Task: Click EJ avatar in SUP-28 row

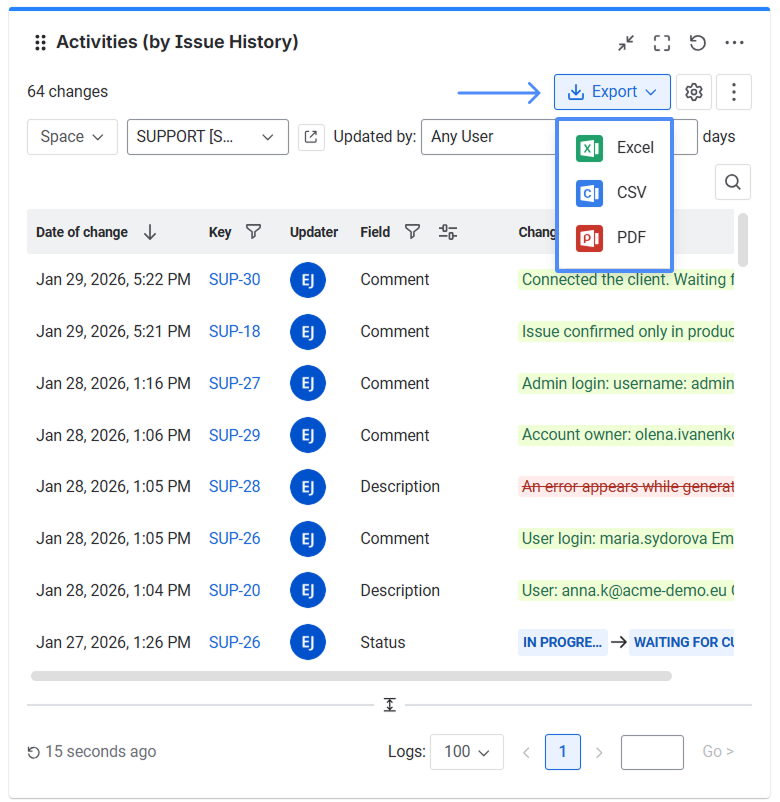Action: tap(308, 487)
